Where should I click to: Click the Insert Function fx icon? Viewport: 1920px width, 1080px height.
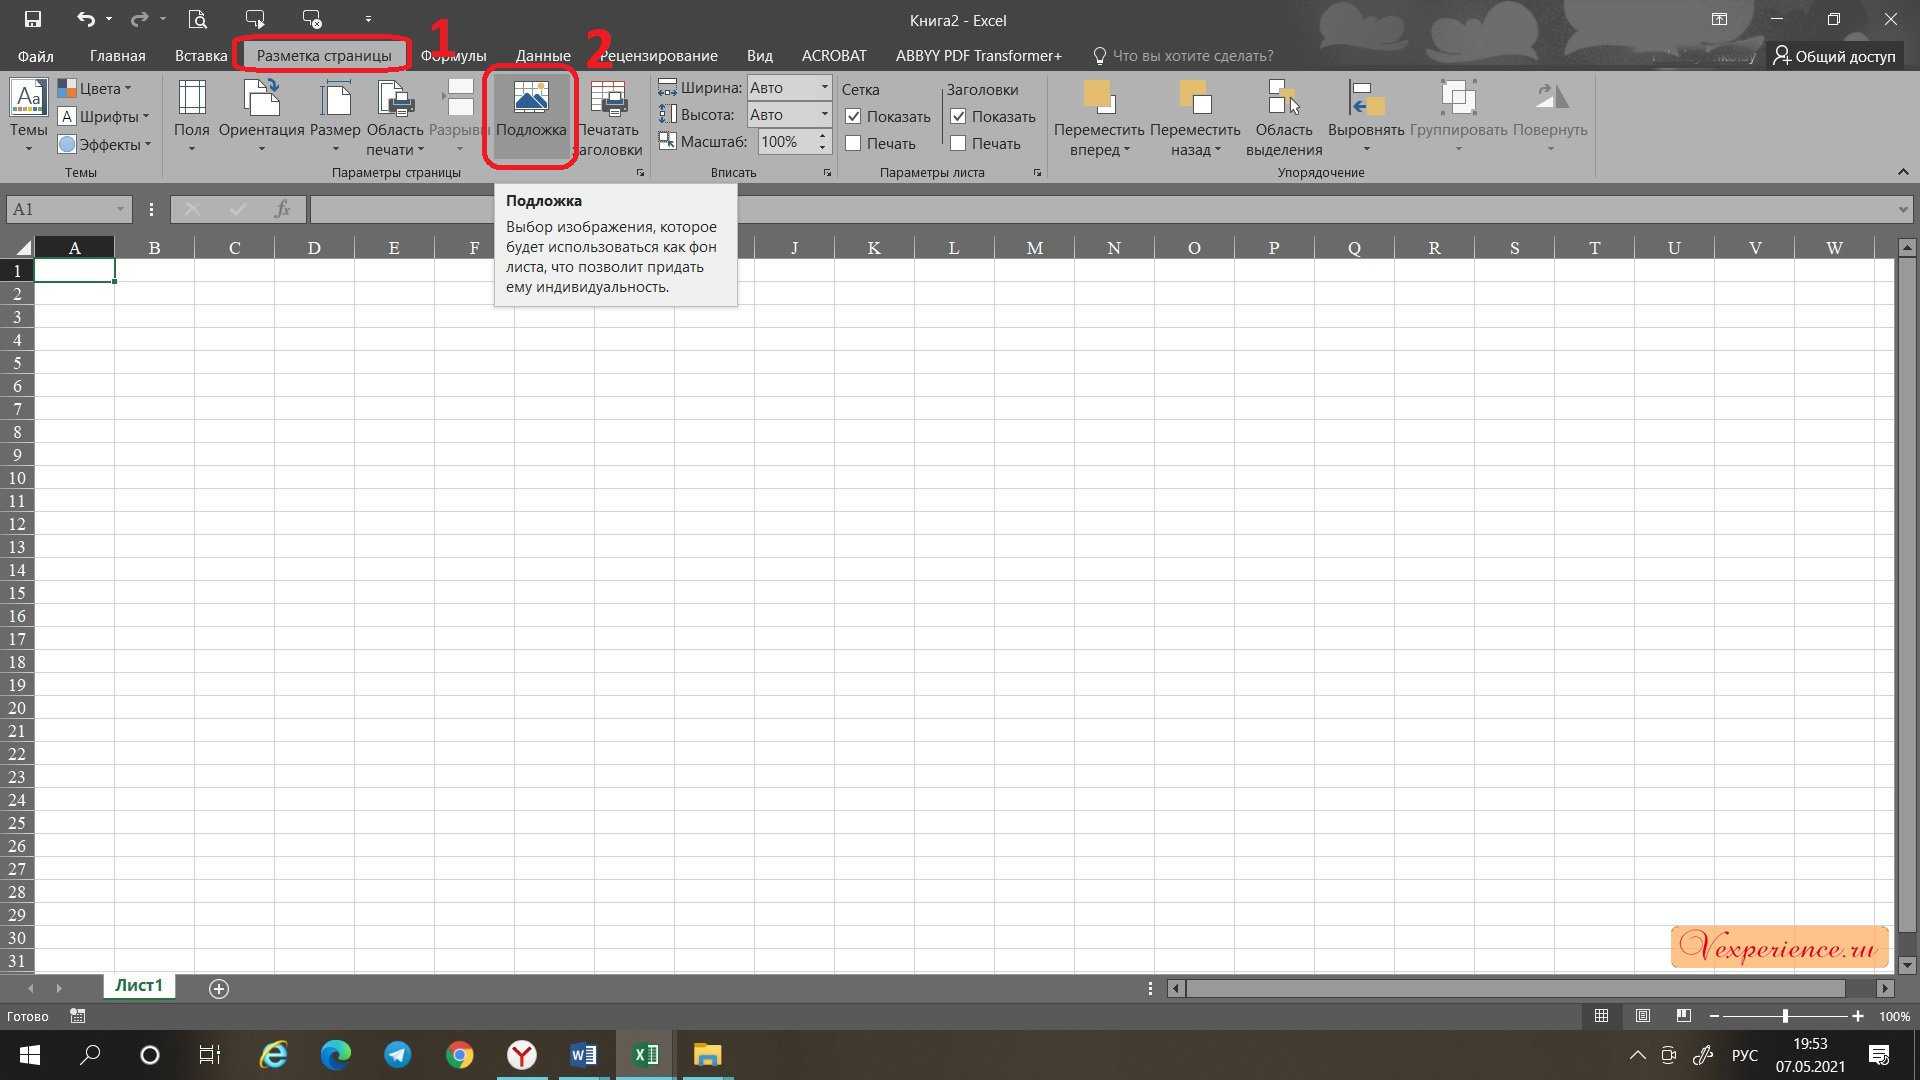point(283,209)
